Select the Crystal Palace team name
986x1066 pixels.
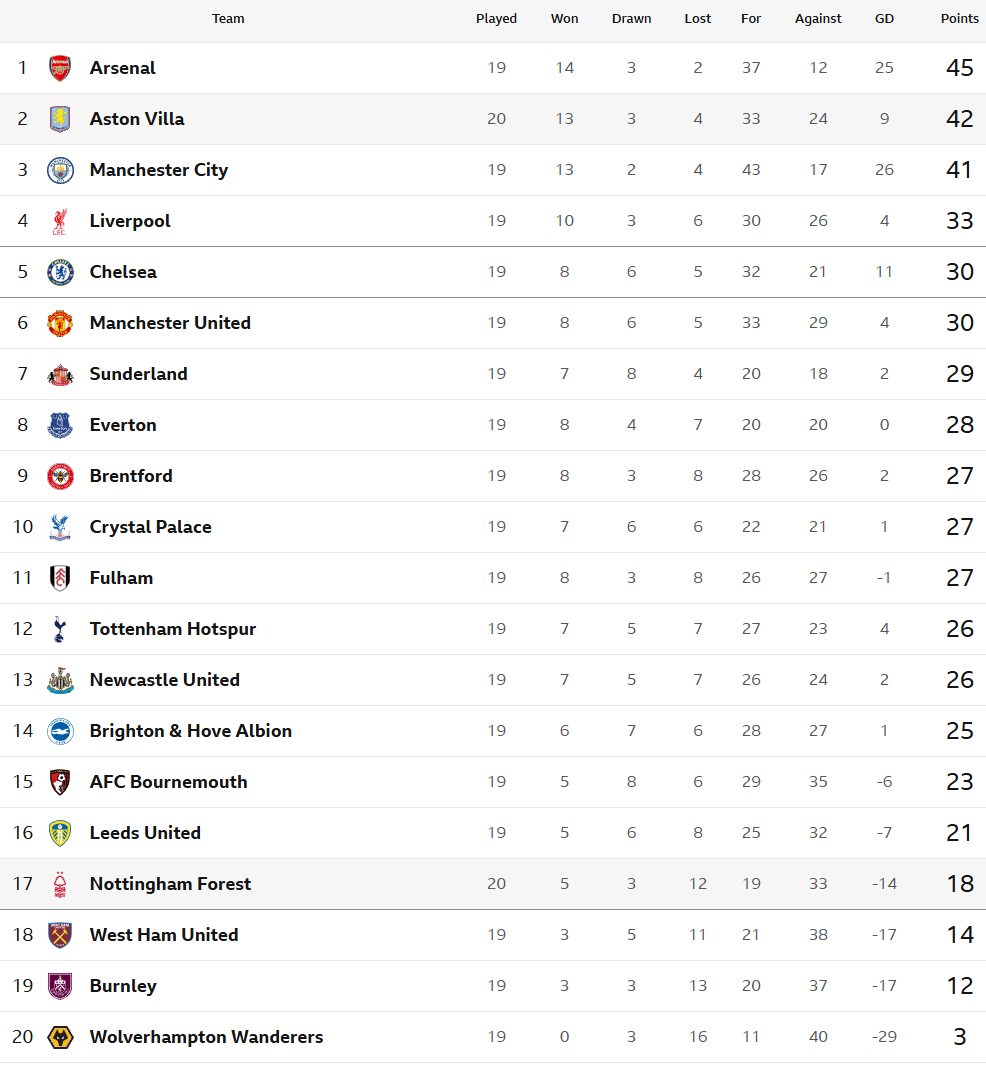point(150,527)
